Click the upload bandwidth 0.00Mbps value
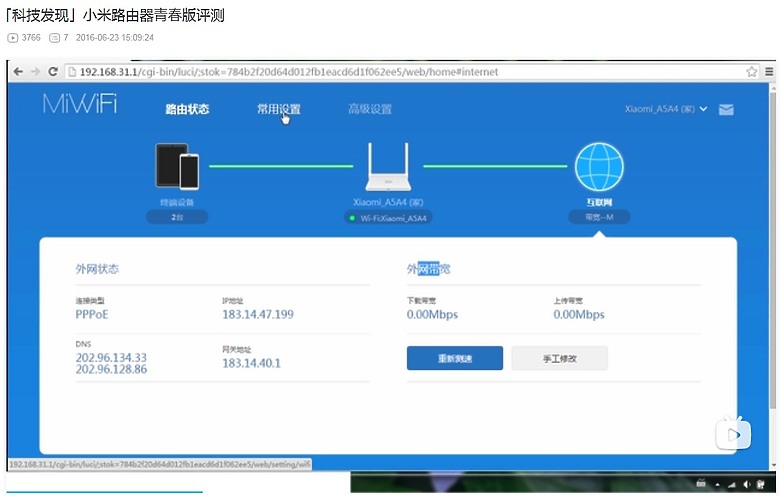The image size is (780, 496). (579, 314)
